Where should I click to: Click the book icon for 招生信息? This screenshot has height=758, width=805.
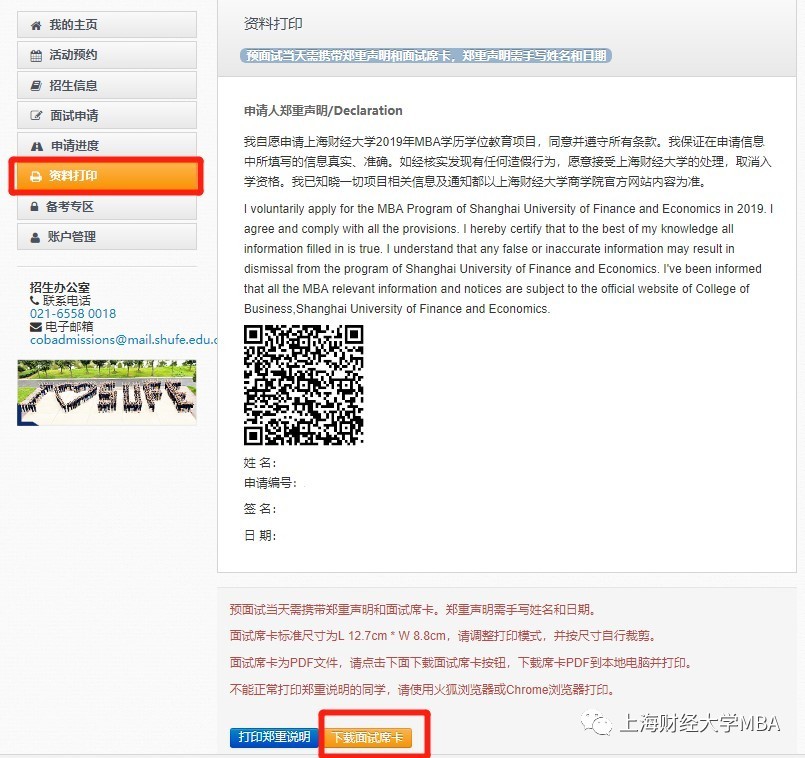click(37, 86)
